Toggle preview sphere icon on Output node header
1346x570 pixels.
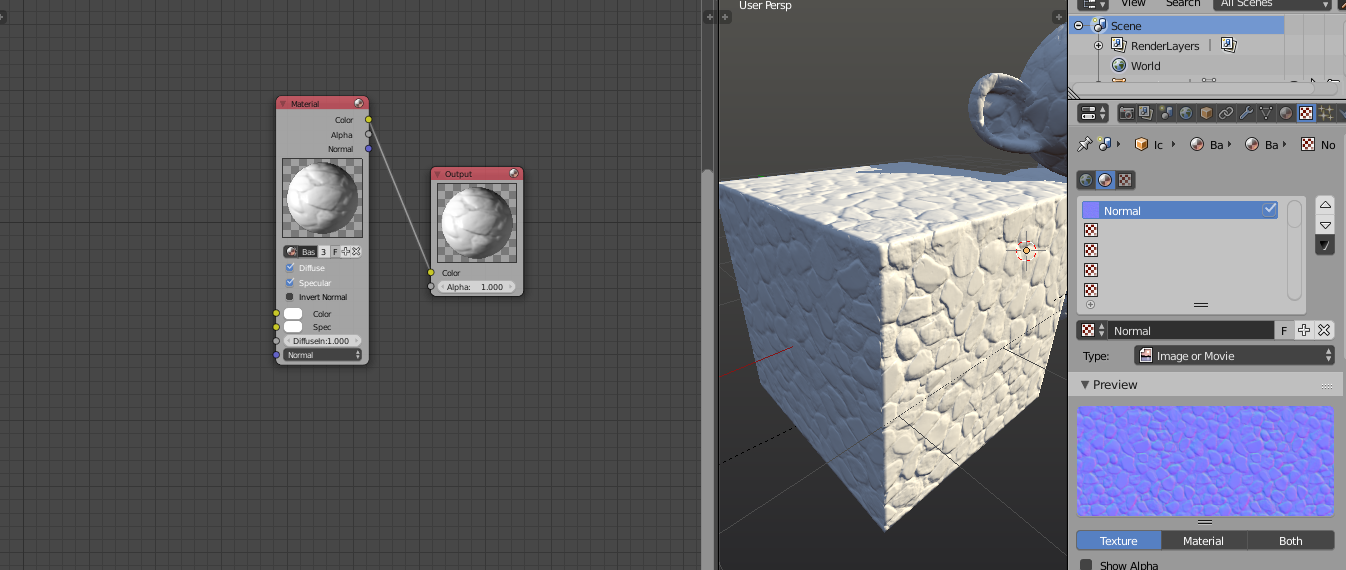514,173
